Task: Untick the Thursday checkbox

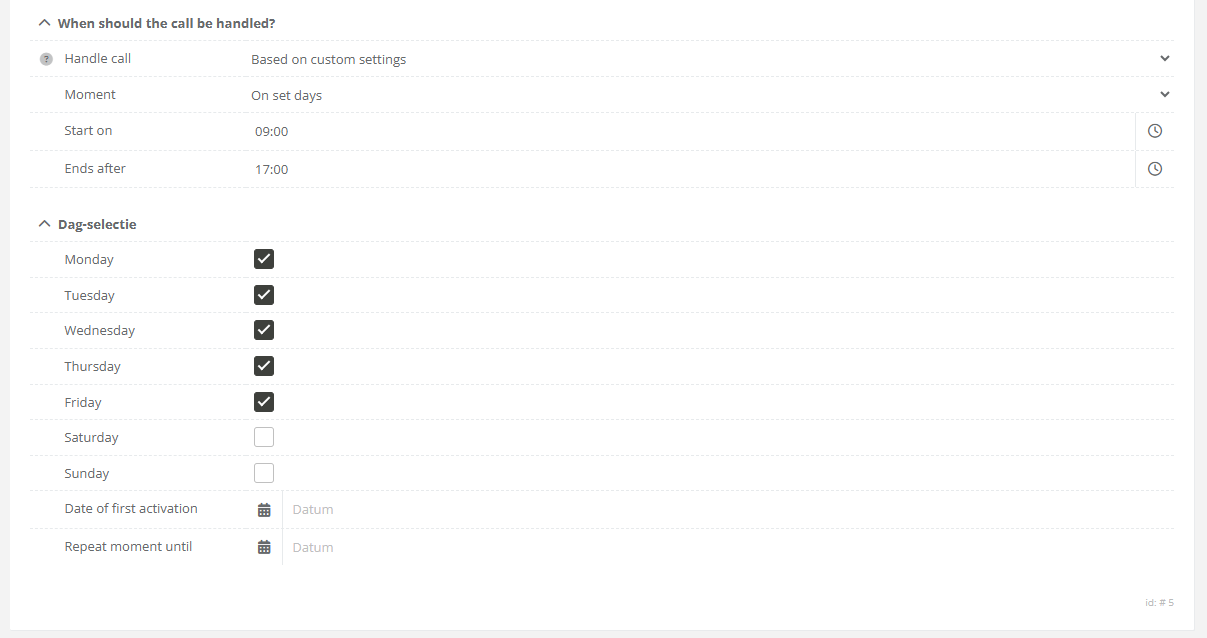Action: [264, 366]
